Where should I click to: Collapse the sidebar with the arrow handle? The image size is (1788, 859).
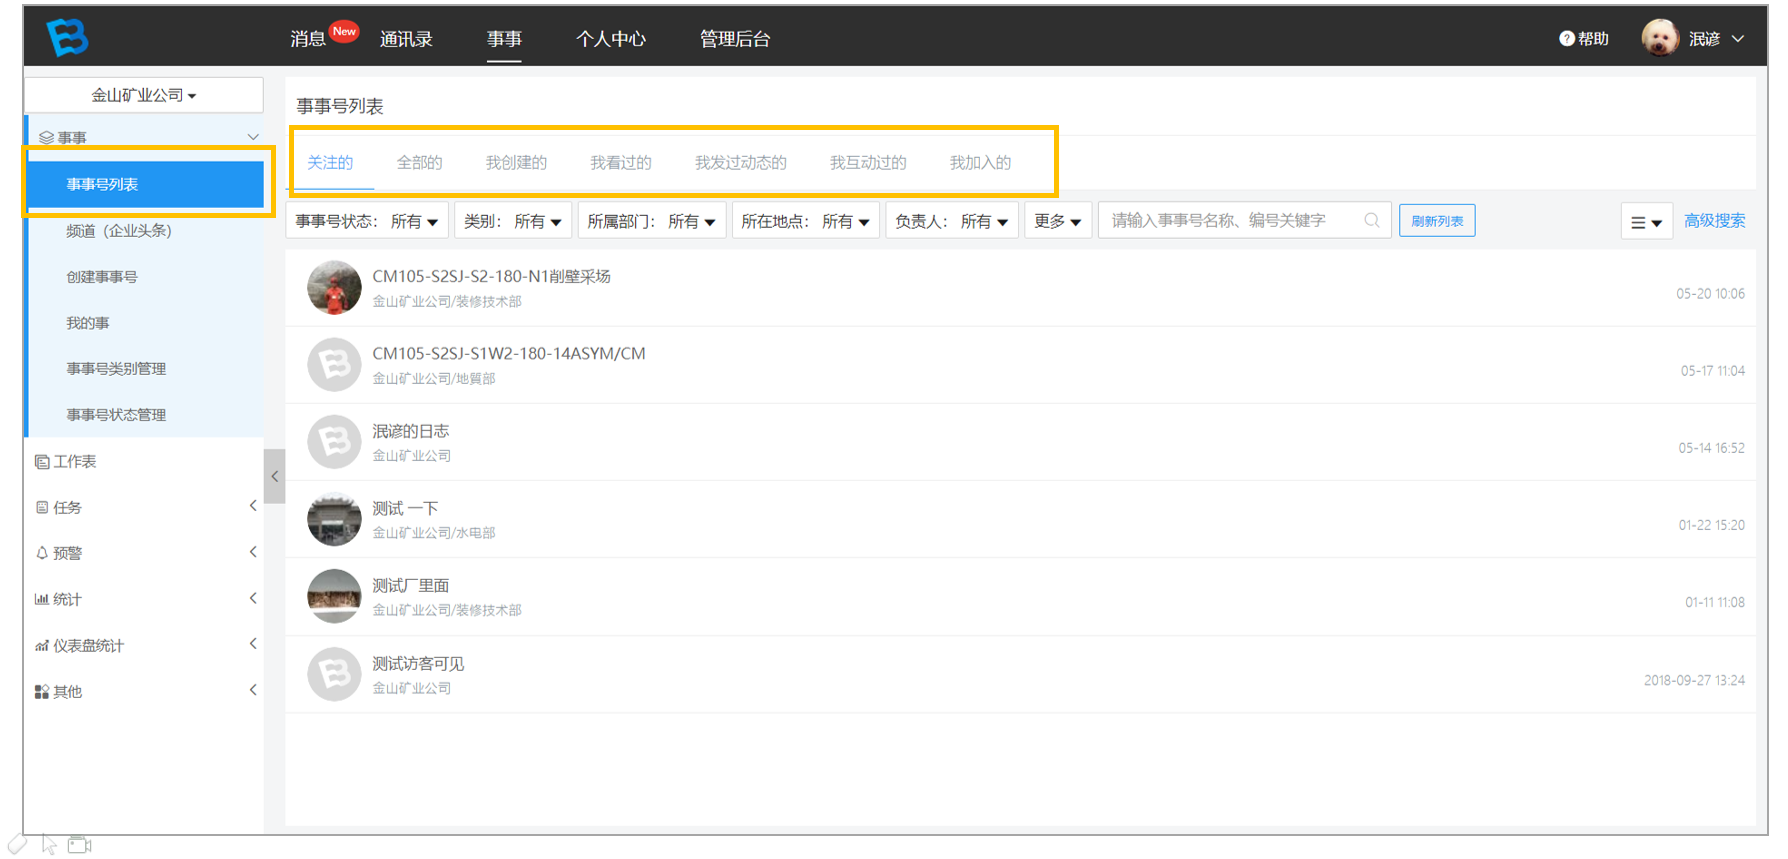(274, 476)
